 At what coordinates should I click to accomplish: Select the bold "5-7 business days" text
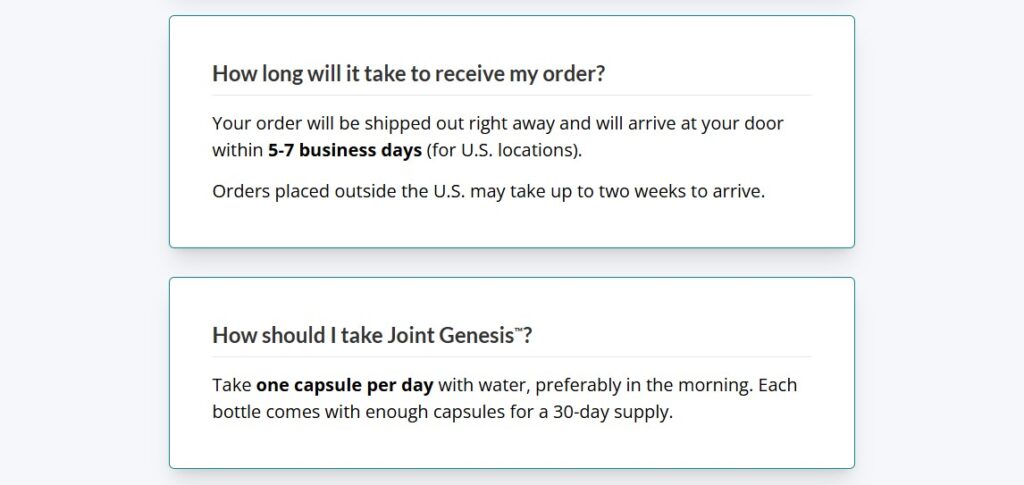coord(344,151)
